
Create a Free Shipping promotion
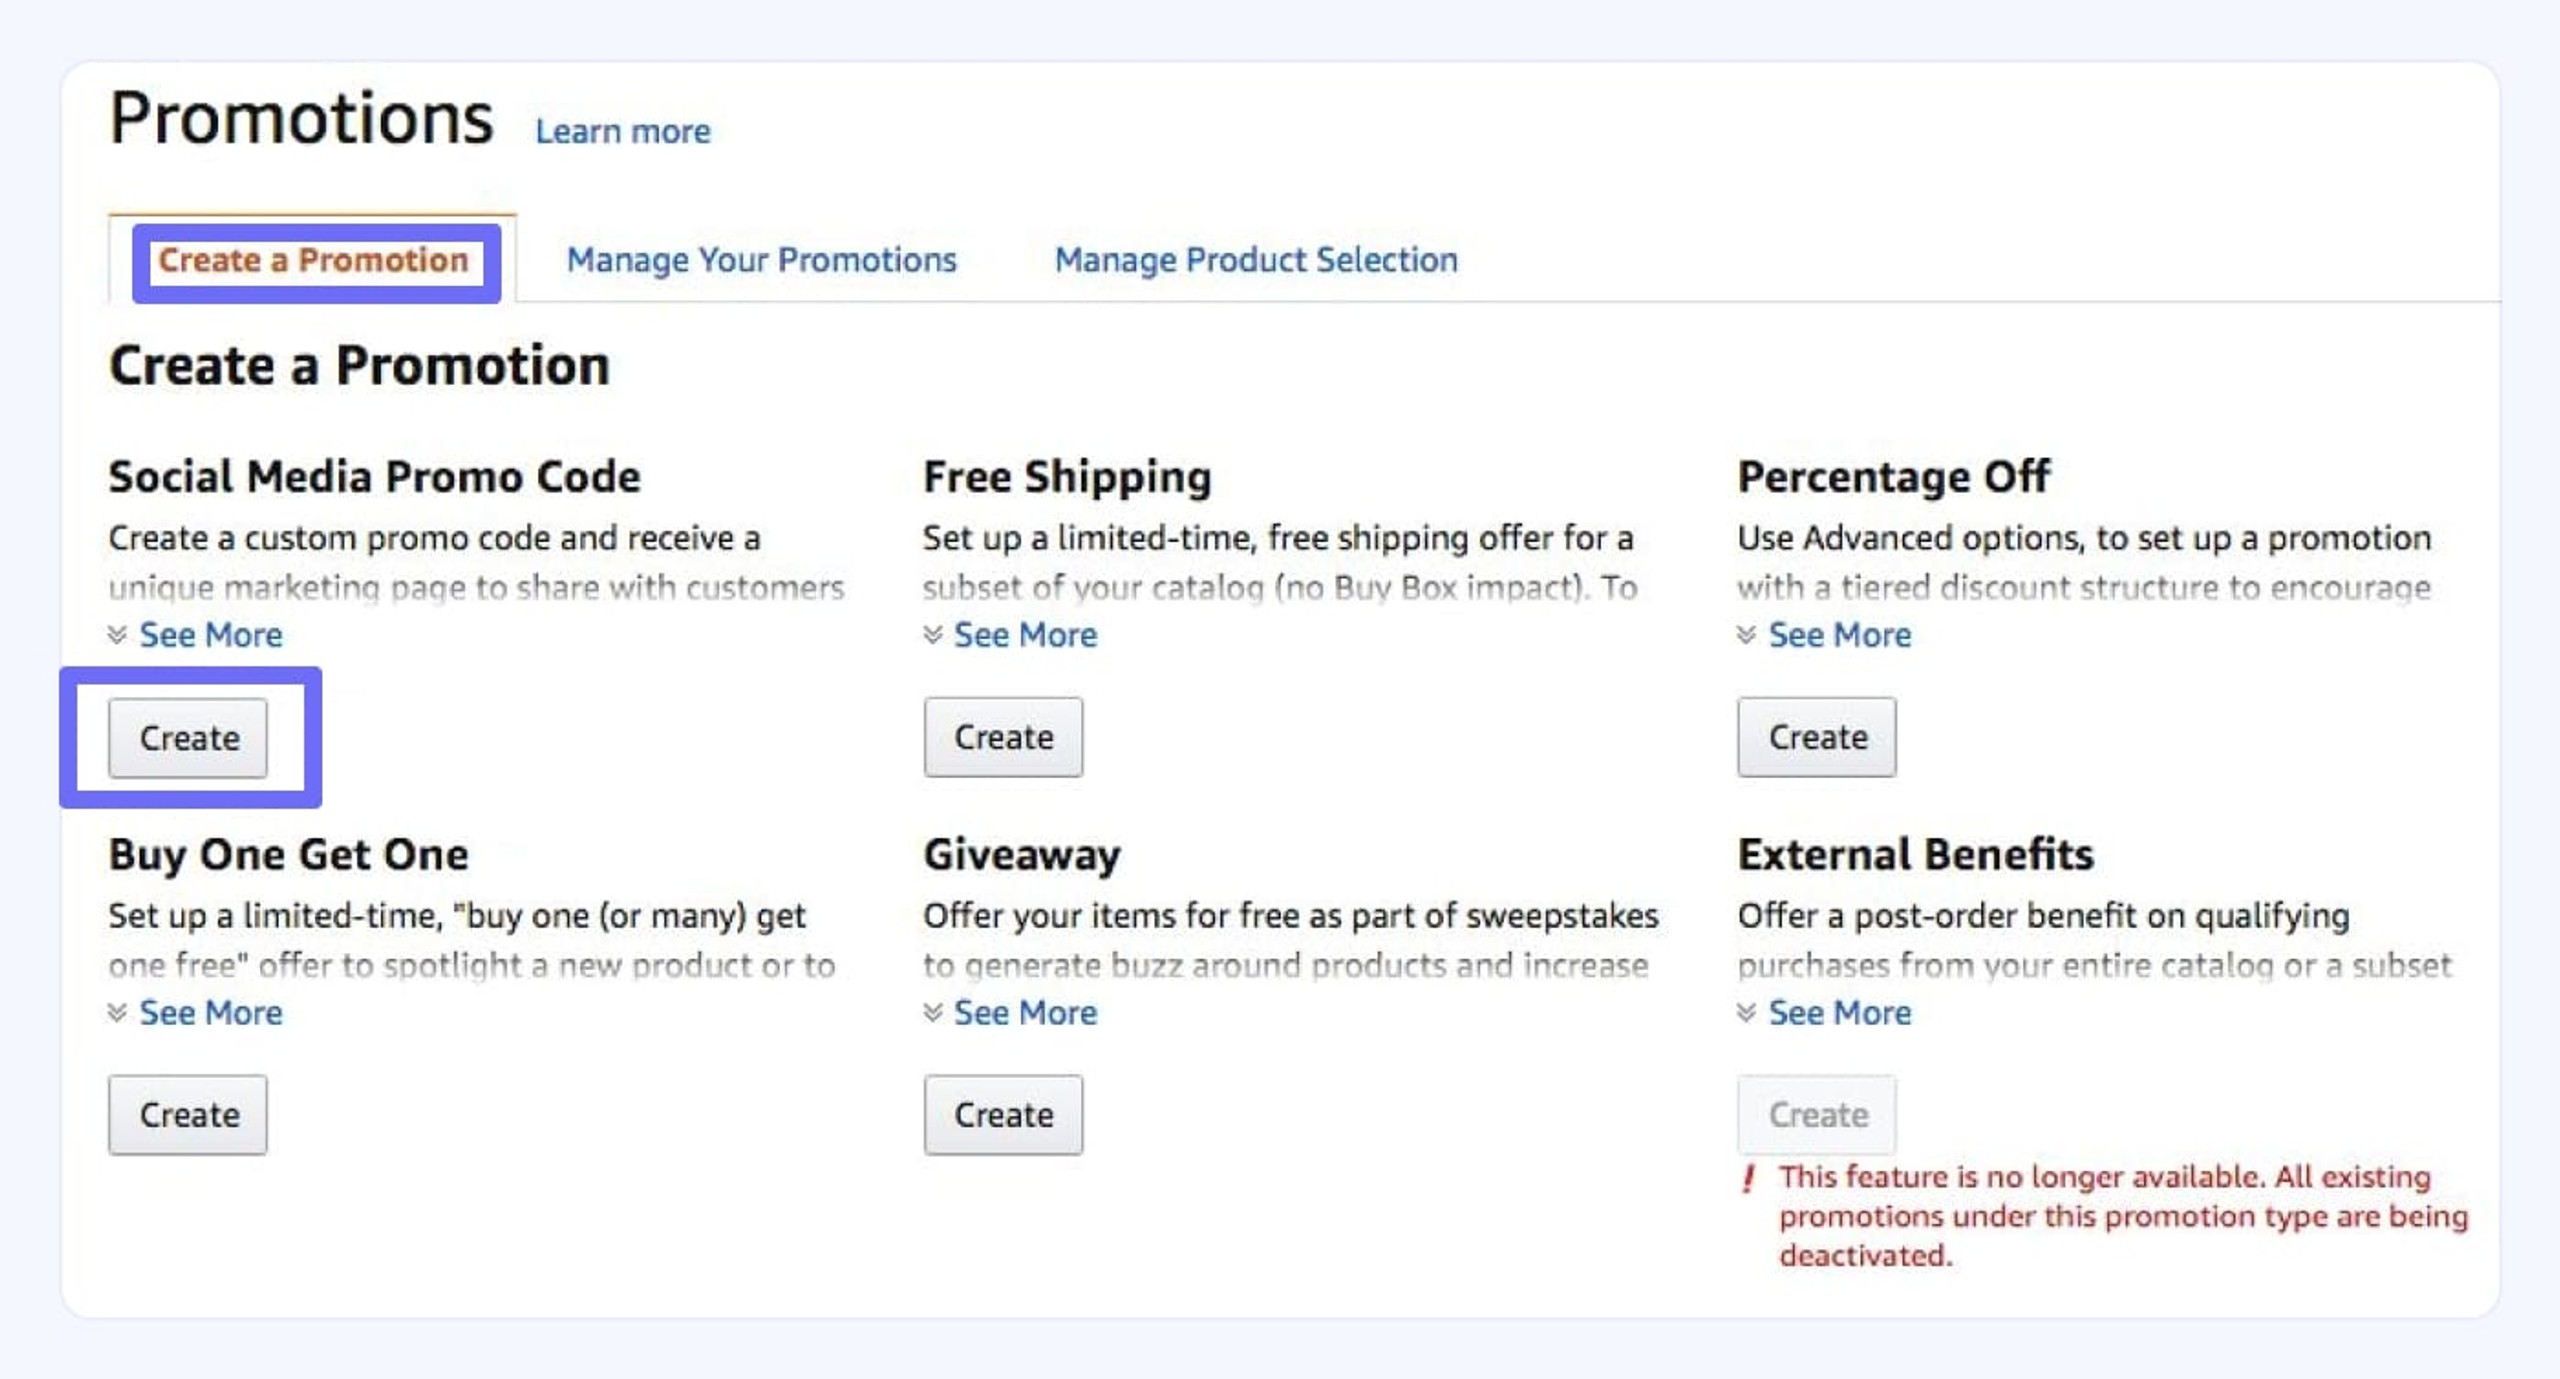tap(1003, 737)
